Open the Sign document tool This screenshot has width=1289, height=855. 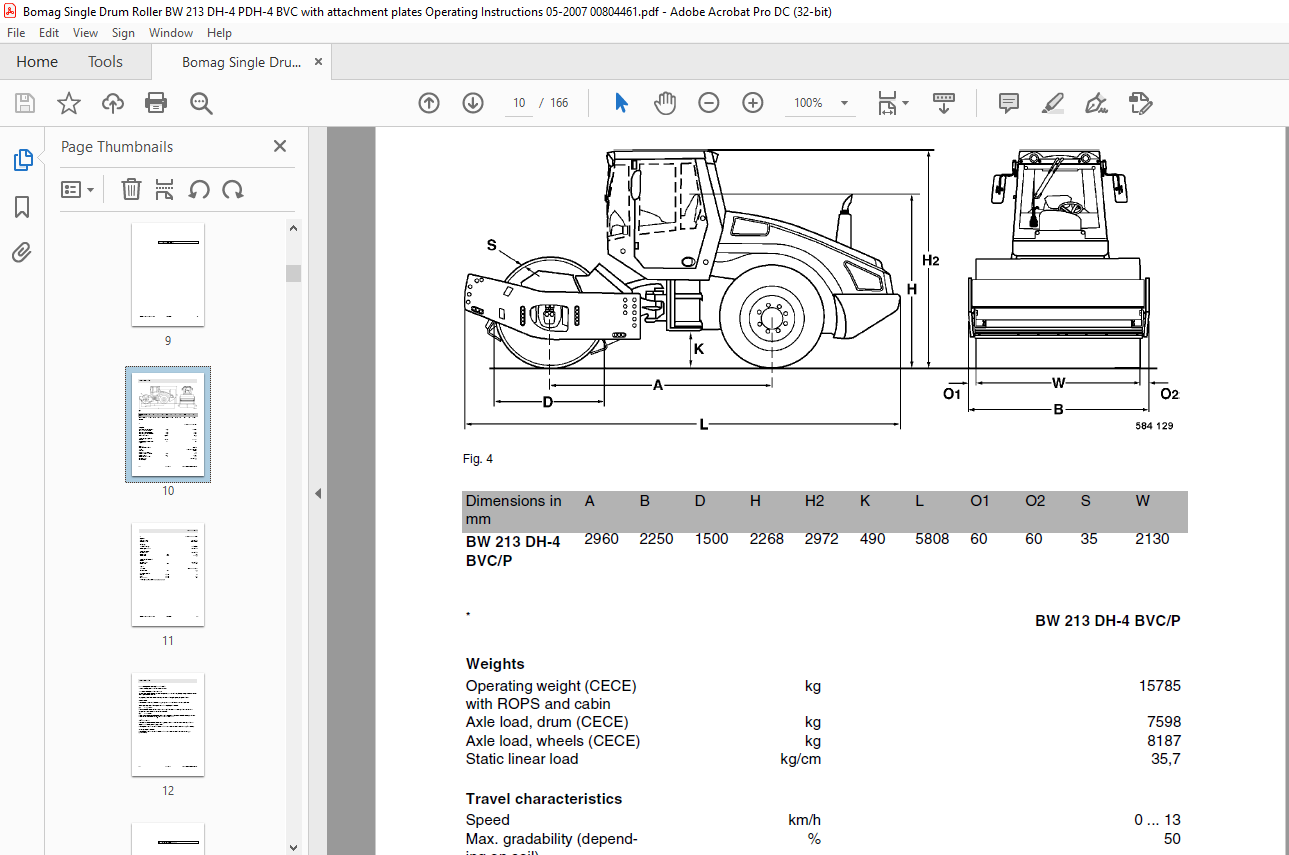pos(1097,103)
